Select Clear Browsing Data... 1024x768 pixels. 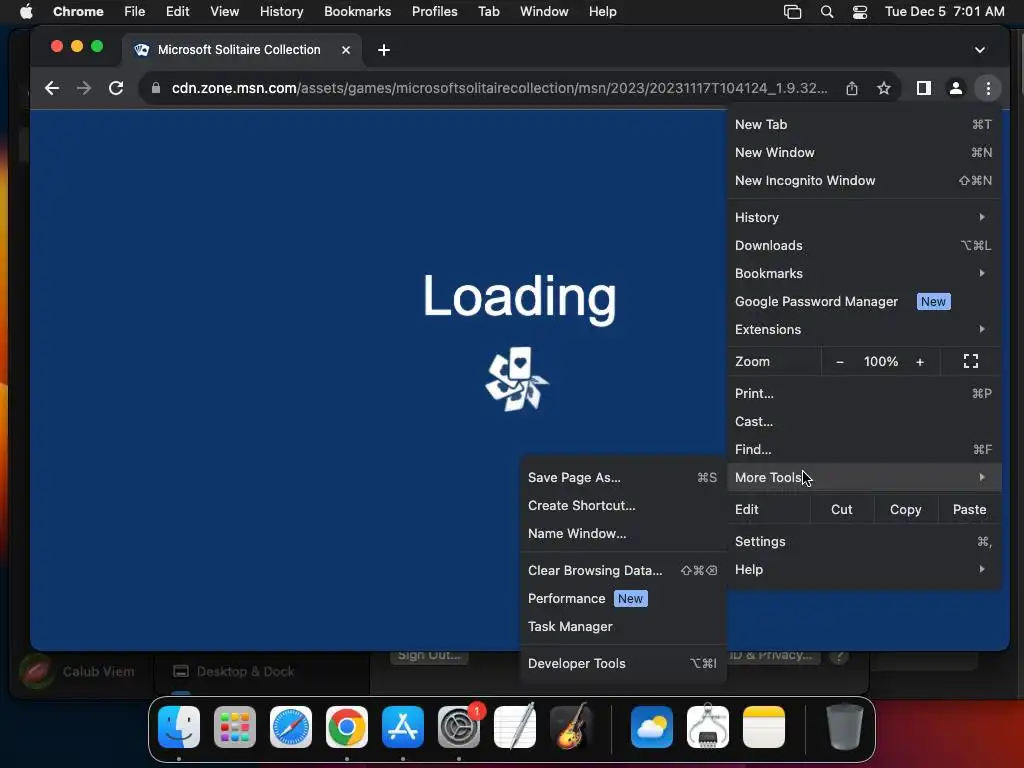(622, 571)
